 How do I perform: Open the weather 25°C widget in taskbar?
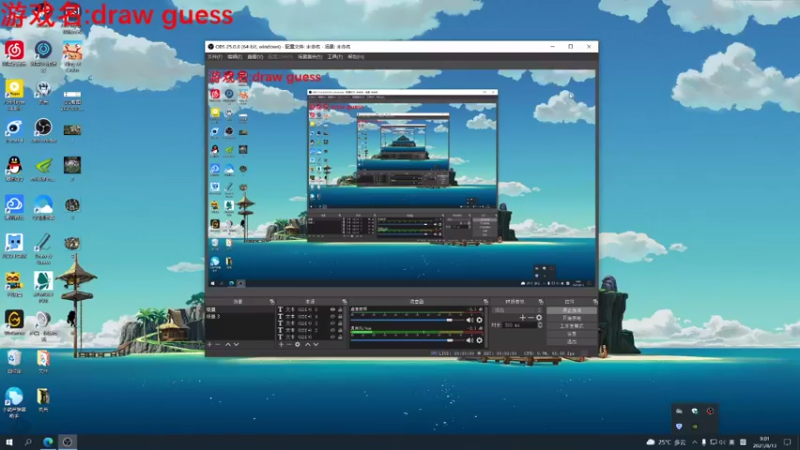pyautogui.click(x=666, y=442)
